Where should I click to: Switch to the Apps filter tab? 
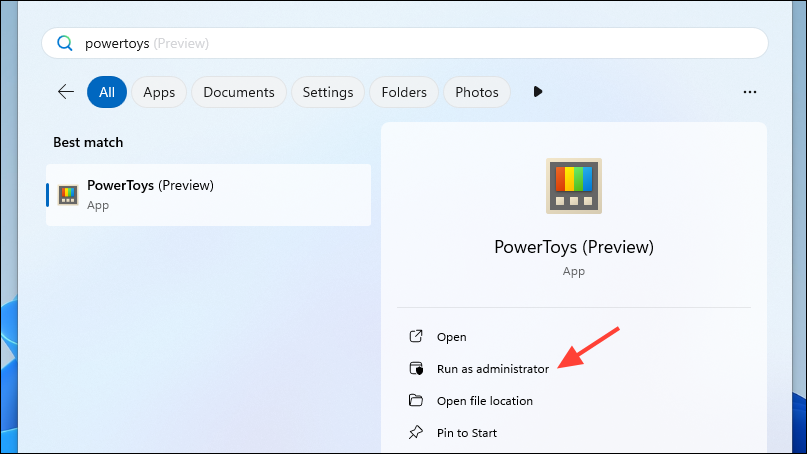tap(159, 92)
